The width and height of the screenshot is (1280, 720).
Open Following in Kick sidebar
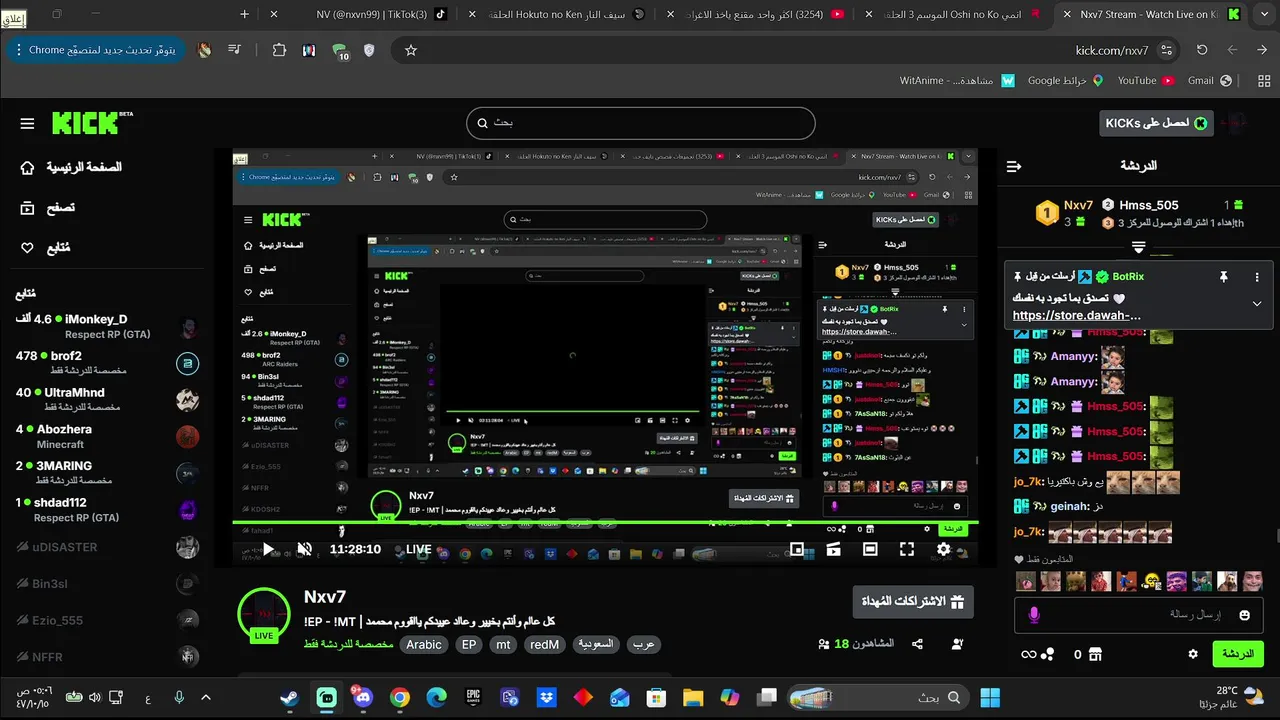pos(46,248)
